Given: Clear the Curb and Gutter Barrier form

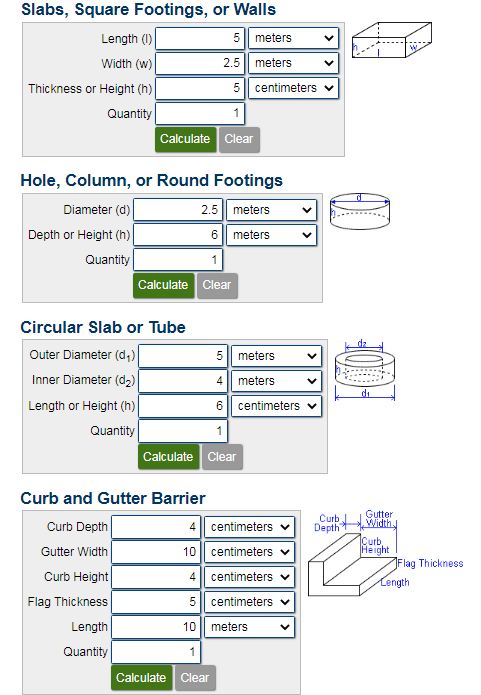Looking at the screenshot, I should pyautogui.click(x=195, y=678).
